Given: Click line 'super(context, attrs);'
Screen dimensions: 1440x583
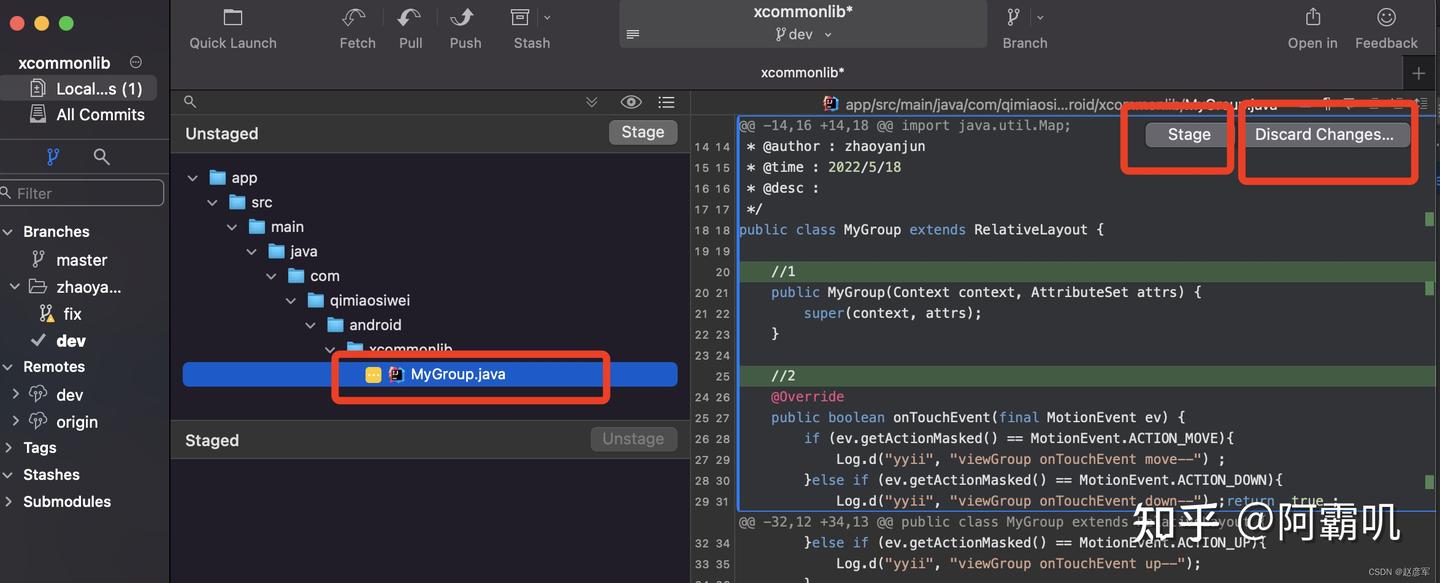Looking at the screenshot, I should pos(892,313).
